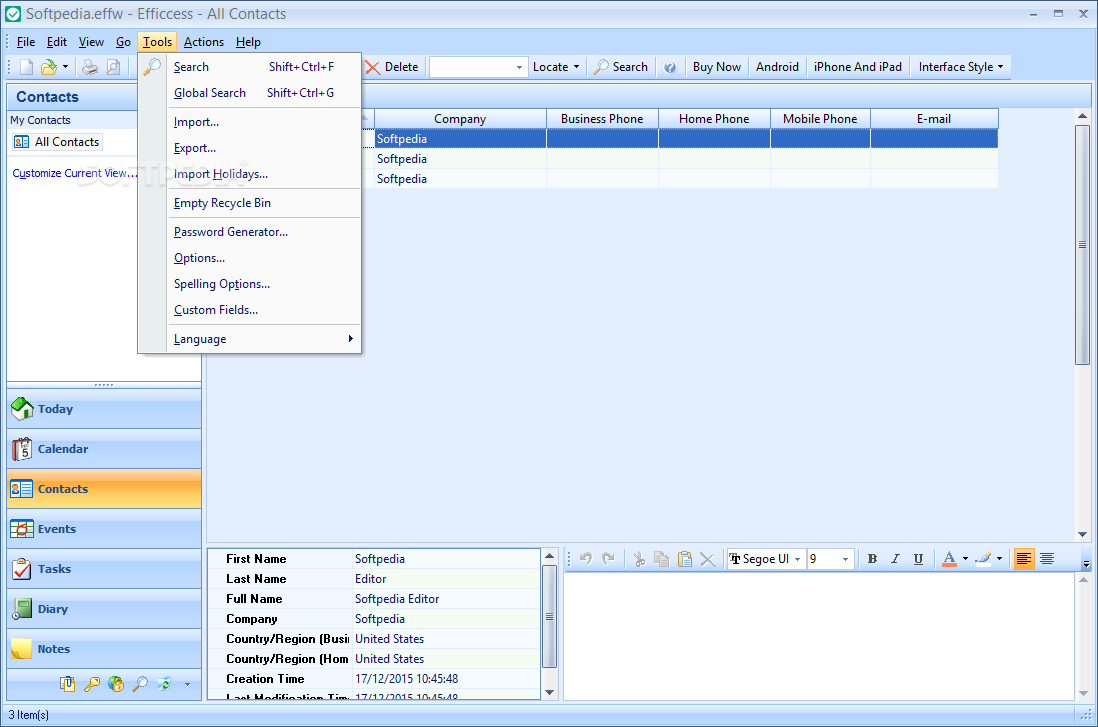The height and width of the screenshot is (727, 1098).
Task: Open the Events navigation section
Action: pyautogui.click(x=104, y=529)
